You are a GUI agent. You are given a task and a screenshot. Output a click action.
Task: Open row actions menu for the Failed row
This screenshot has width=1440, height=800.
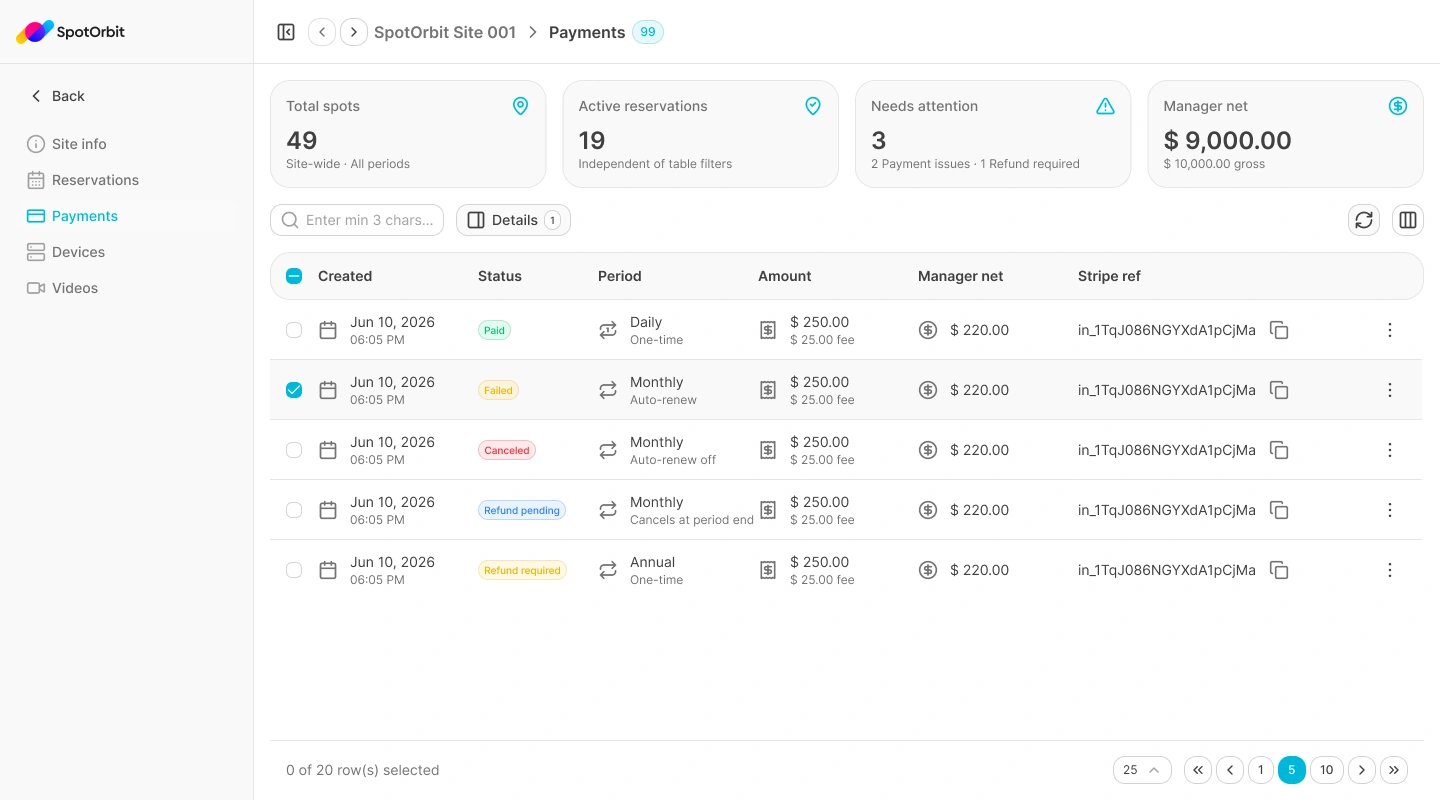click(1390, 390)
